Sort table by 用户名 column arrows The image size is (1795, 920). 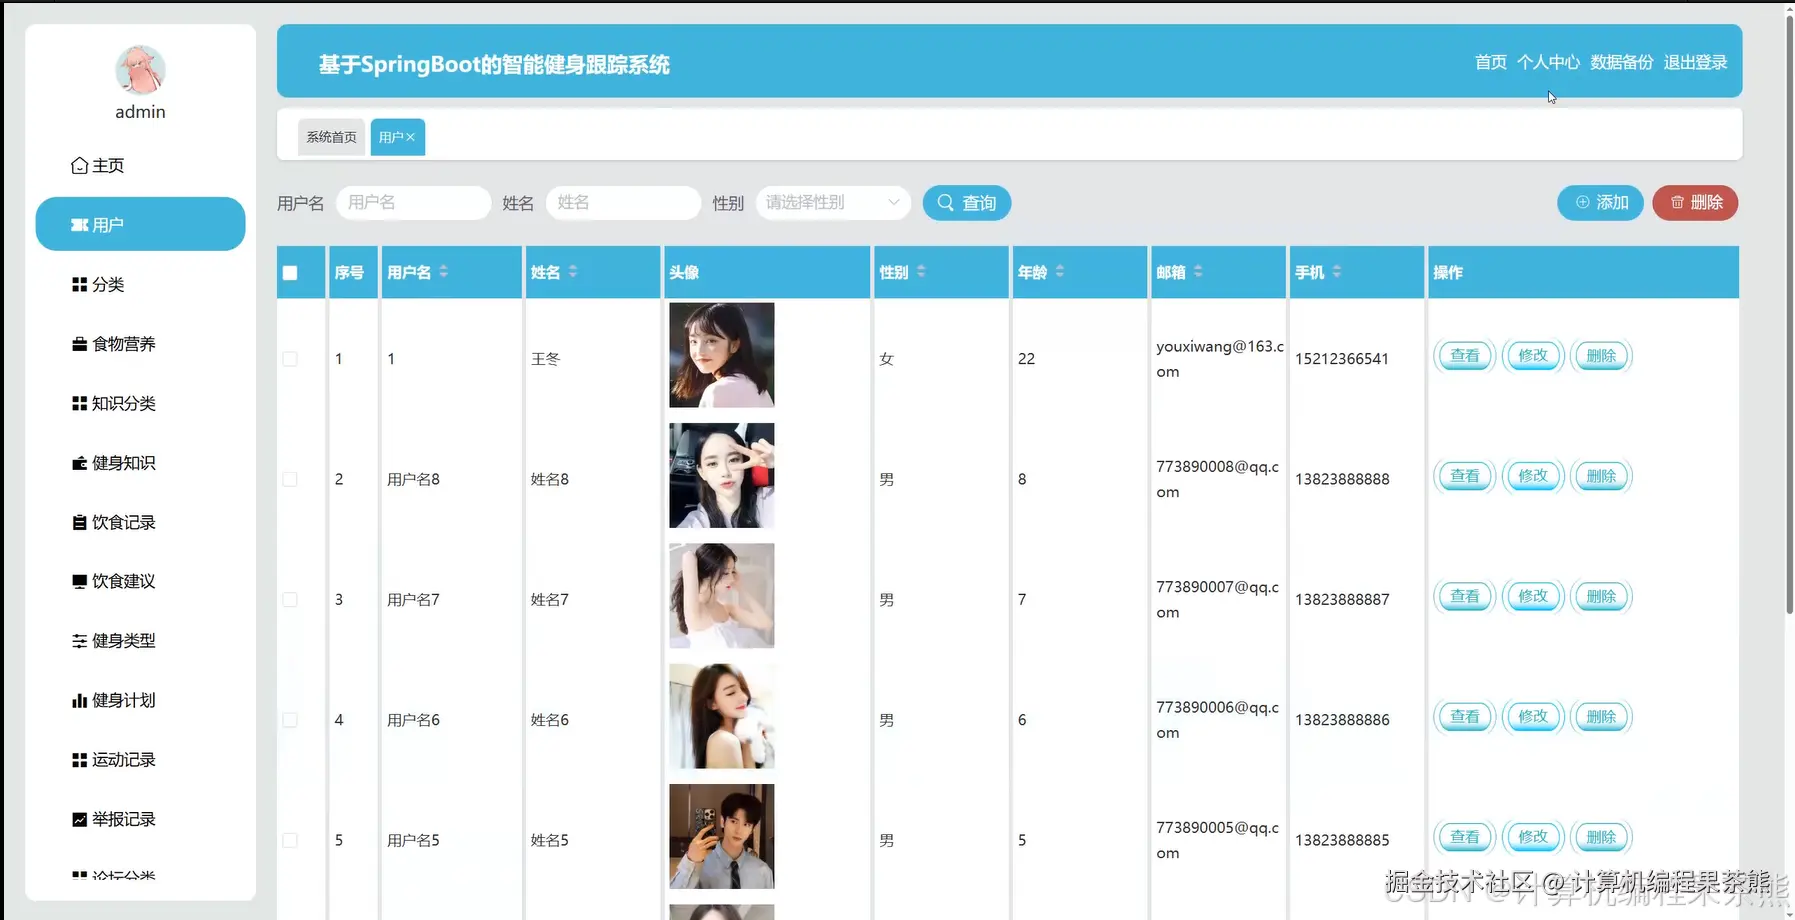pos(444,271)
